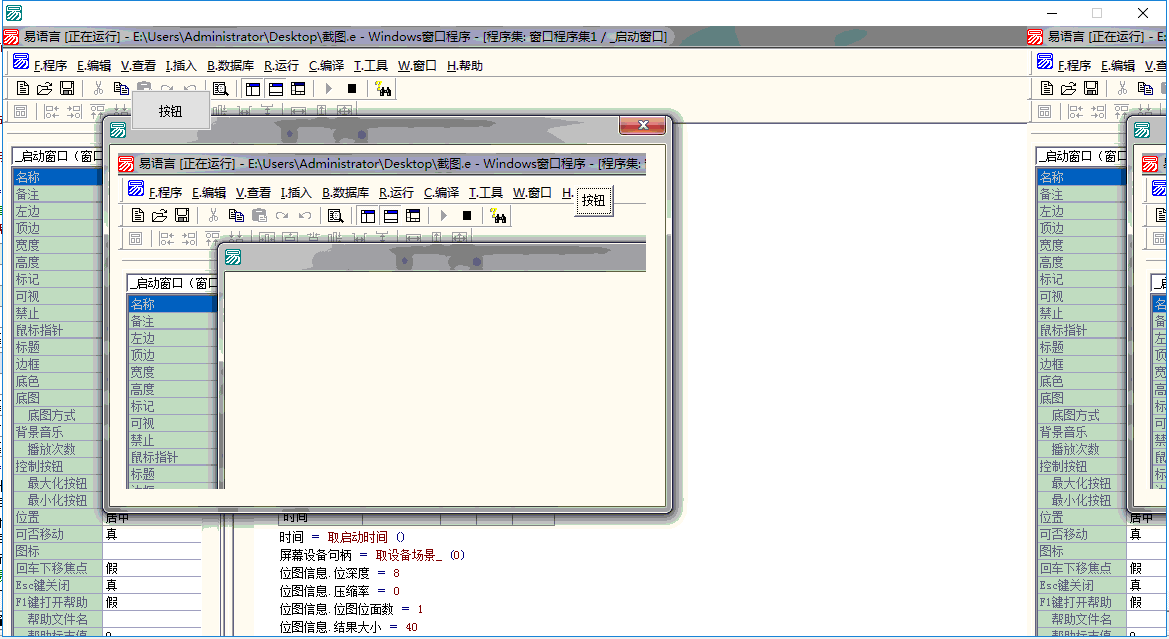Screen dimensions: 1169x639
Task: Click the Redo arrow inside the nested window
Action: (282, 215)
